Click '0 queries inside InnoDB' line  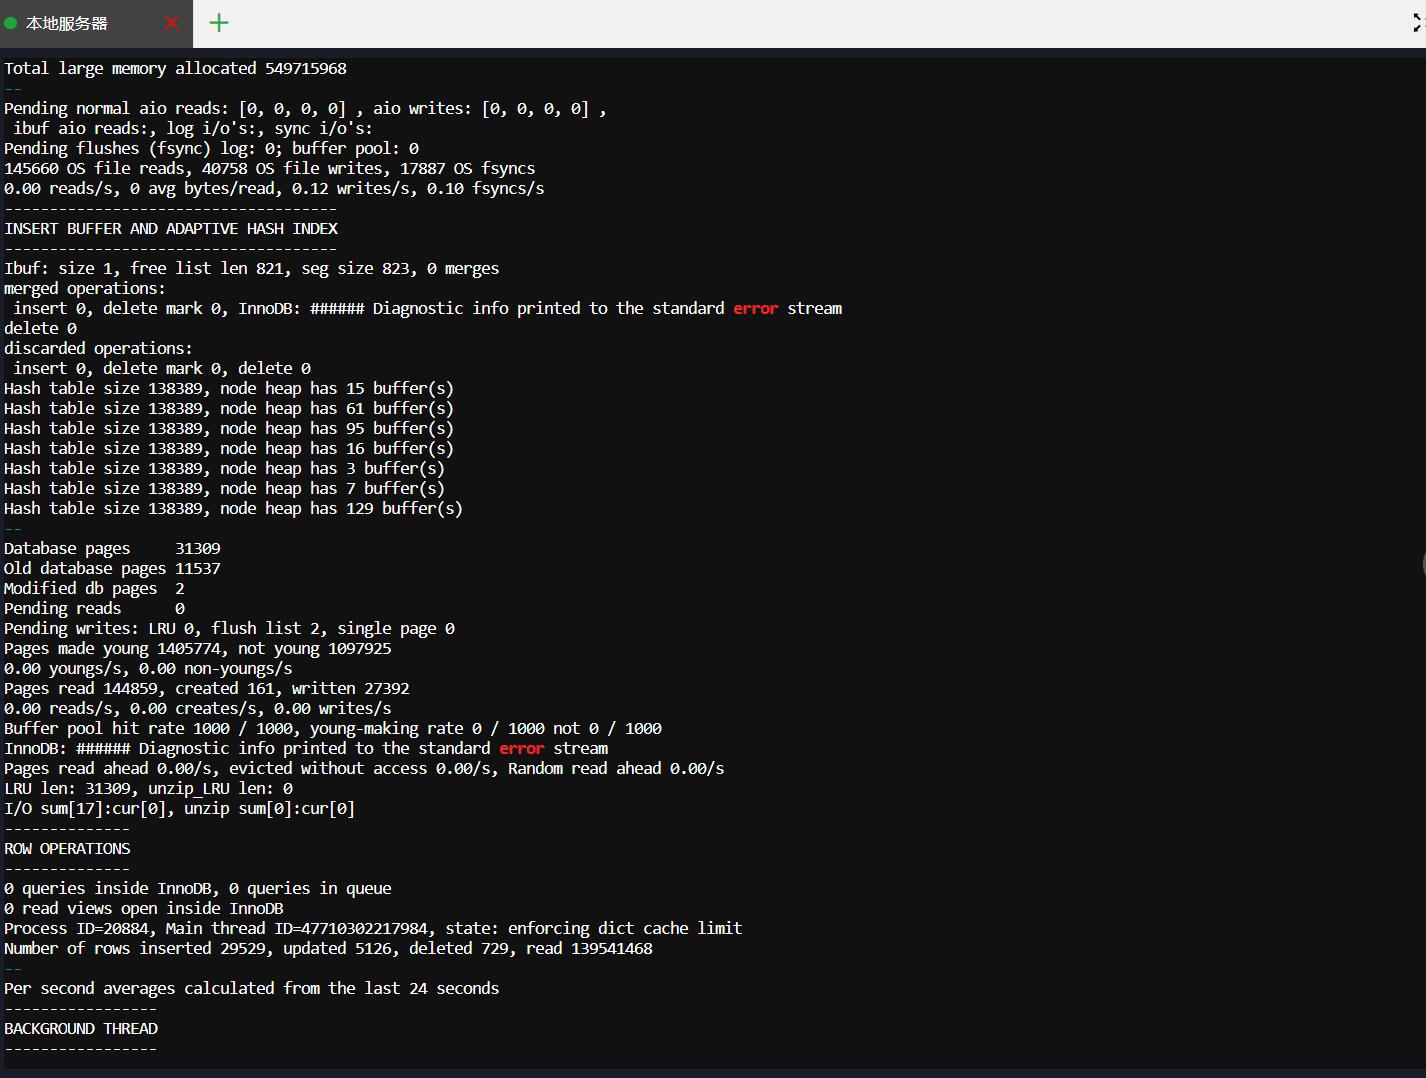(198, 888)
